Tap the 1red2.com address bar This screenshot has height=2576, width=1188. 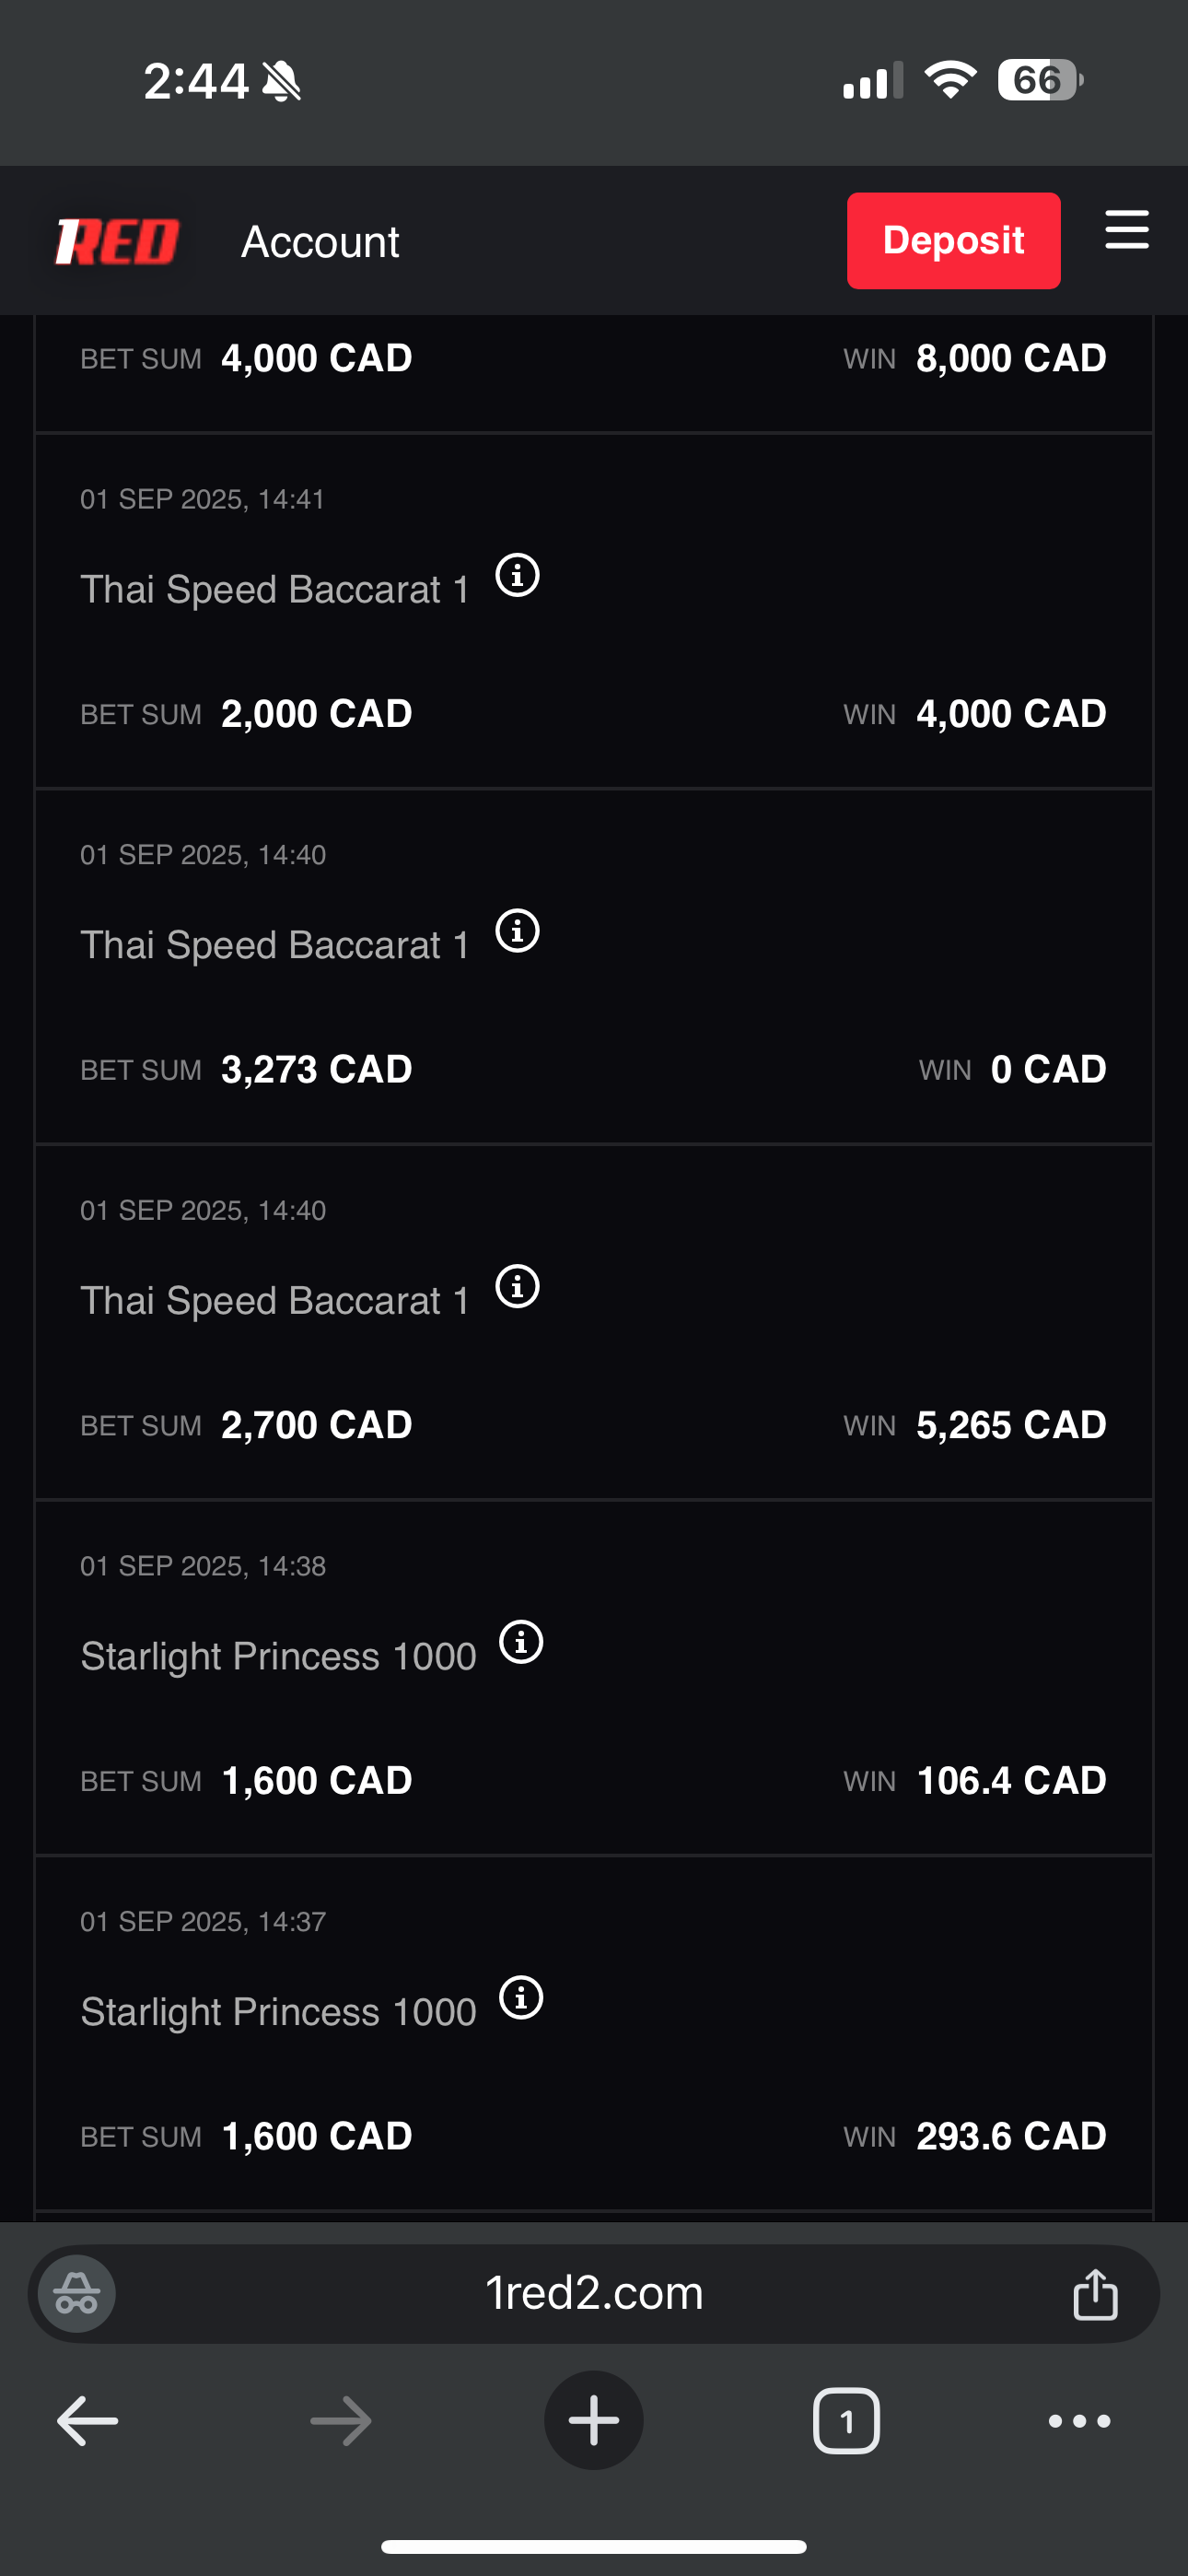(594, 2294)
